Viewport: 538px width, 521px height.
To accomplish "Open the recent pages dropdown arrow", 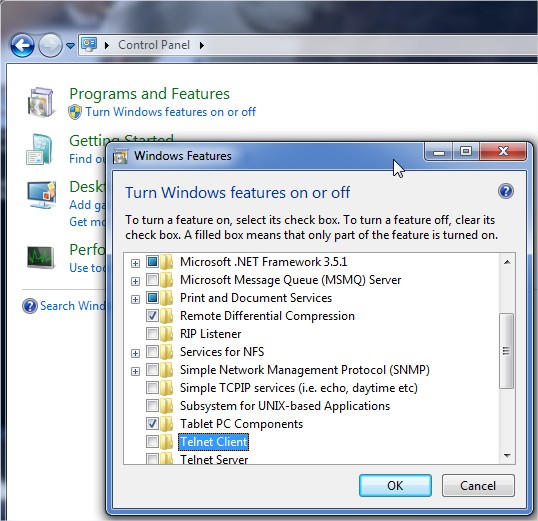I will click(70, 45).
